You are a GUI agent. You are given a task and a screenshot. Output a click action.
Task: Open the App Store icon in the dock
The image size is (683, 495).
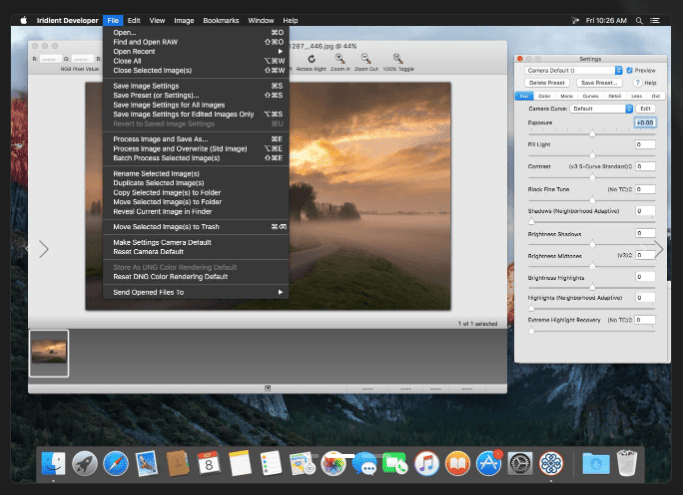point(488,463)
